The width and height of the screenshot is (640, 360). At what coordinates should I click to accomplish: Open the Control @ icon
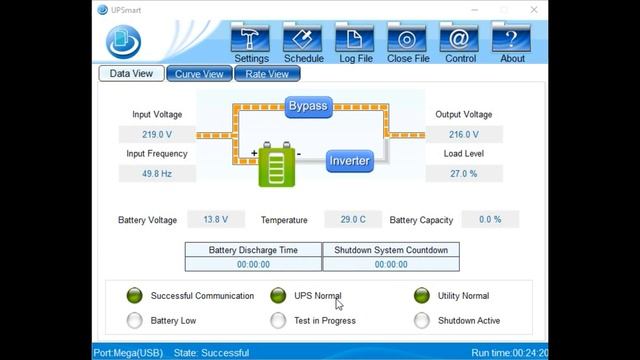459,38
